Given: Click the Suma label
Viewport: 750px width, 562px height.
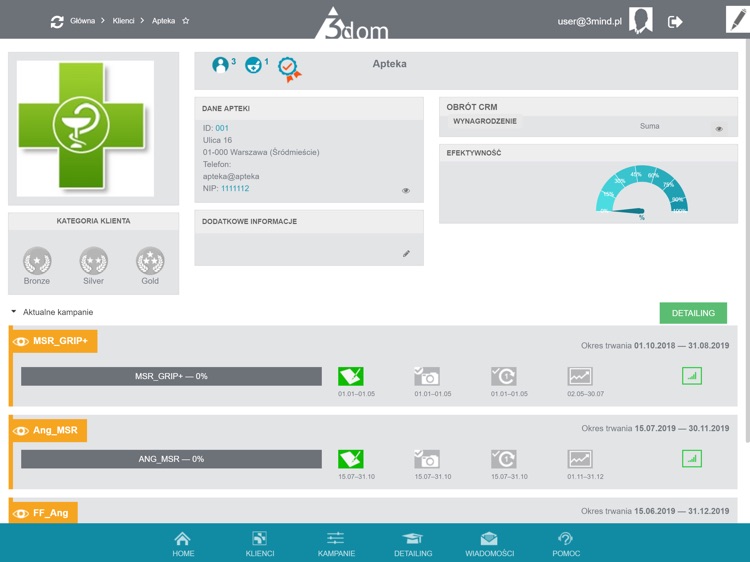Looking at the screenshot, I should (650, 126).
